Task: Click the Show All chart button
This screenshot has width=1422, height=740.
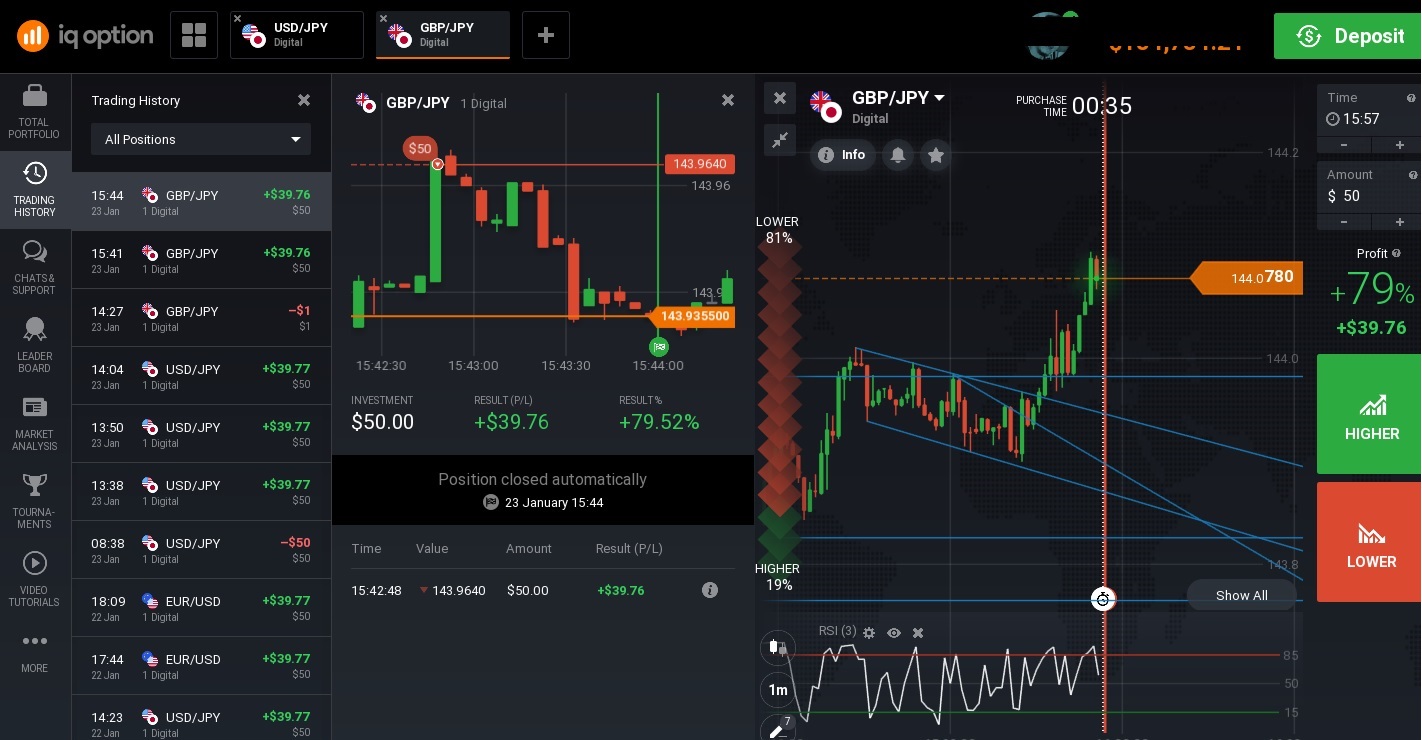Action: pyautogui.click(x=1242, y=595)
